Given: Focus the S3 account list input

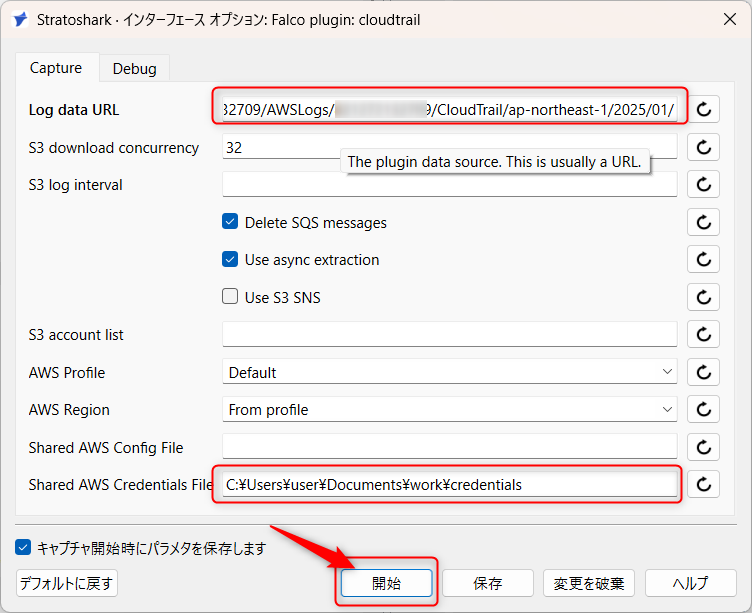Looking at the screenshot, I should point(449,334).
